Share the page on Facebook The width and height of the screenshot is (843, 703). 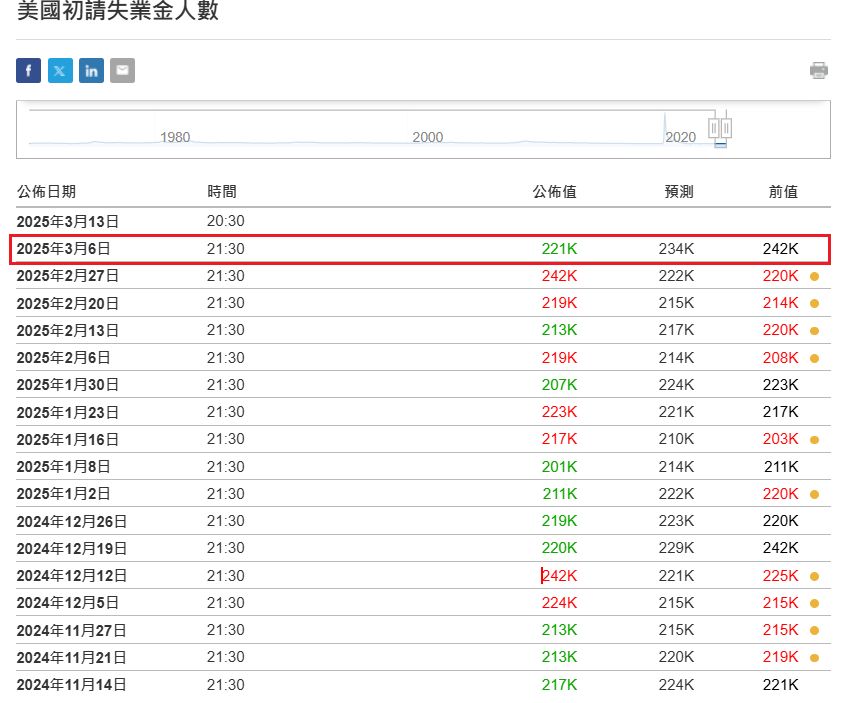28,70
